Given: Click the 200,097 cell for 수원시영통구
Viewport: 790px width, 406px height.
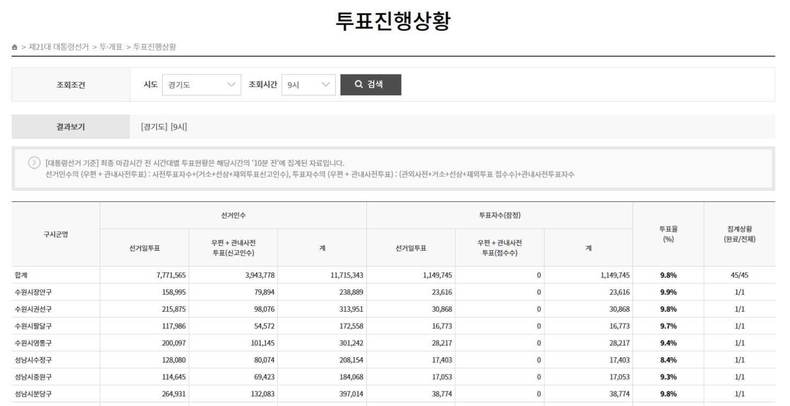Looking at the screenshot, I should pyautogui.click(x=174, y=343).
